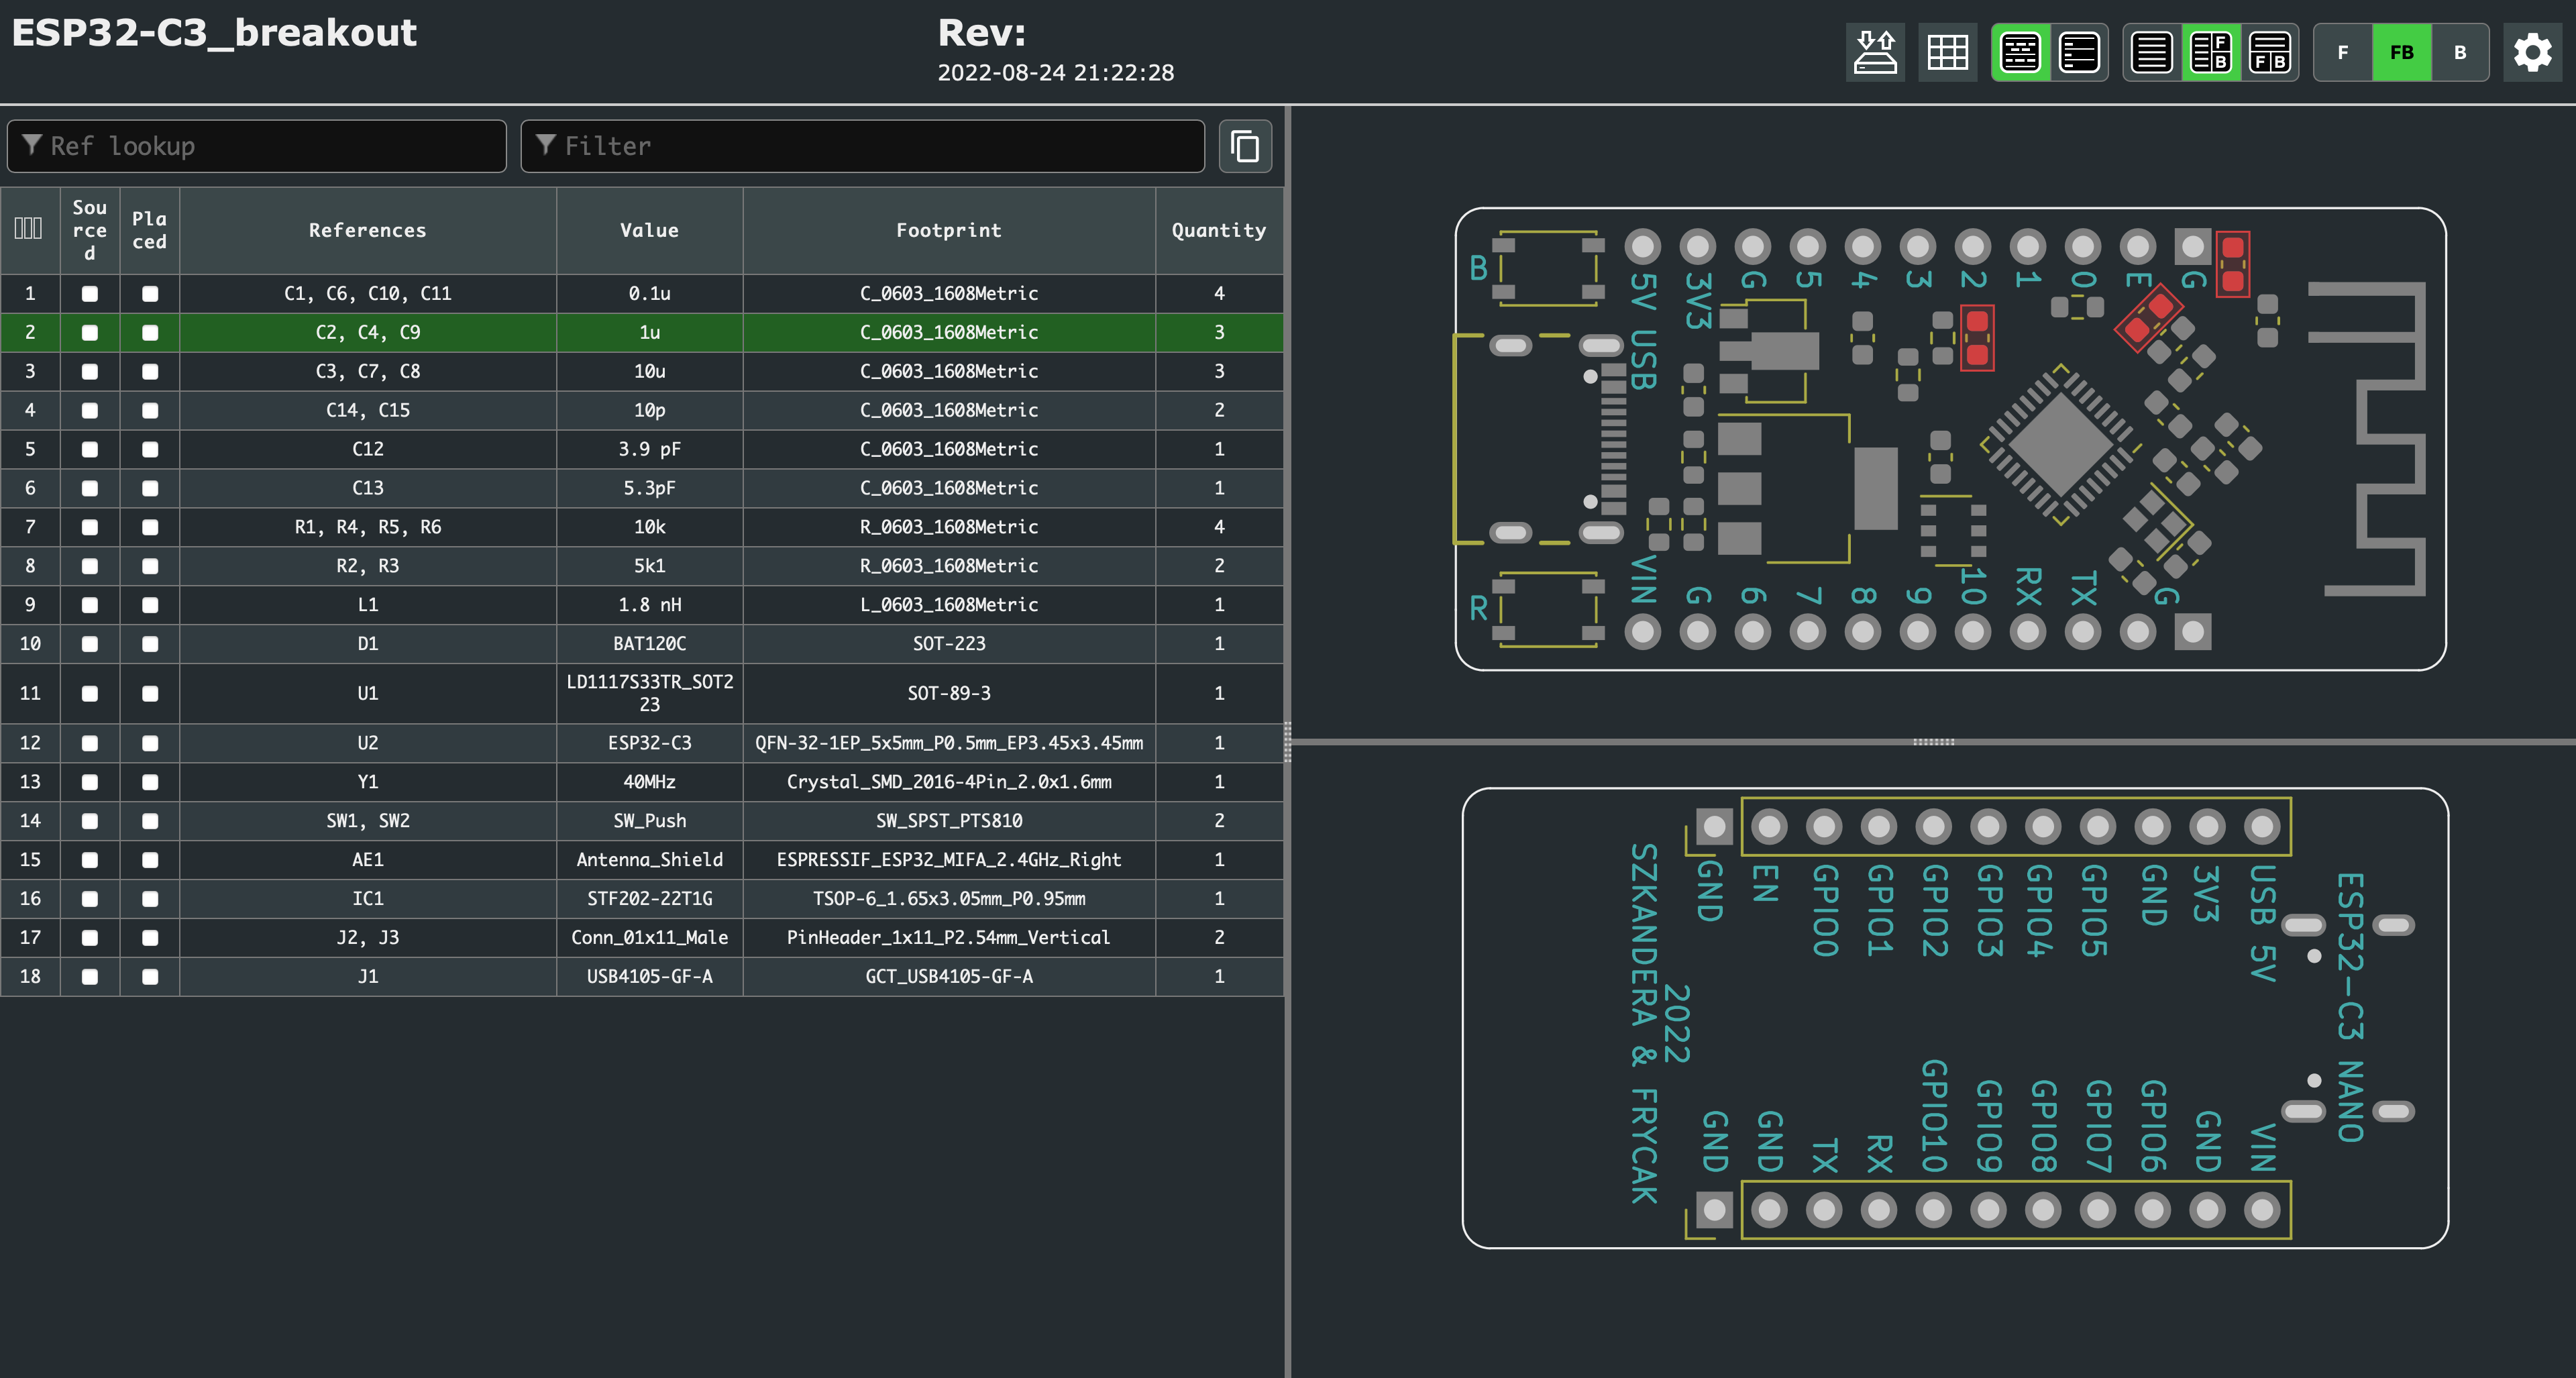Copy BOM to clipboard icon
2576x1378 pixels.
click(1245, 146)
